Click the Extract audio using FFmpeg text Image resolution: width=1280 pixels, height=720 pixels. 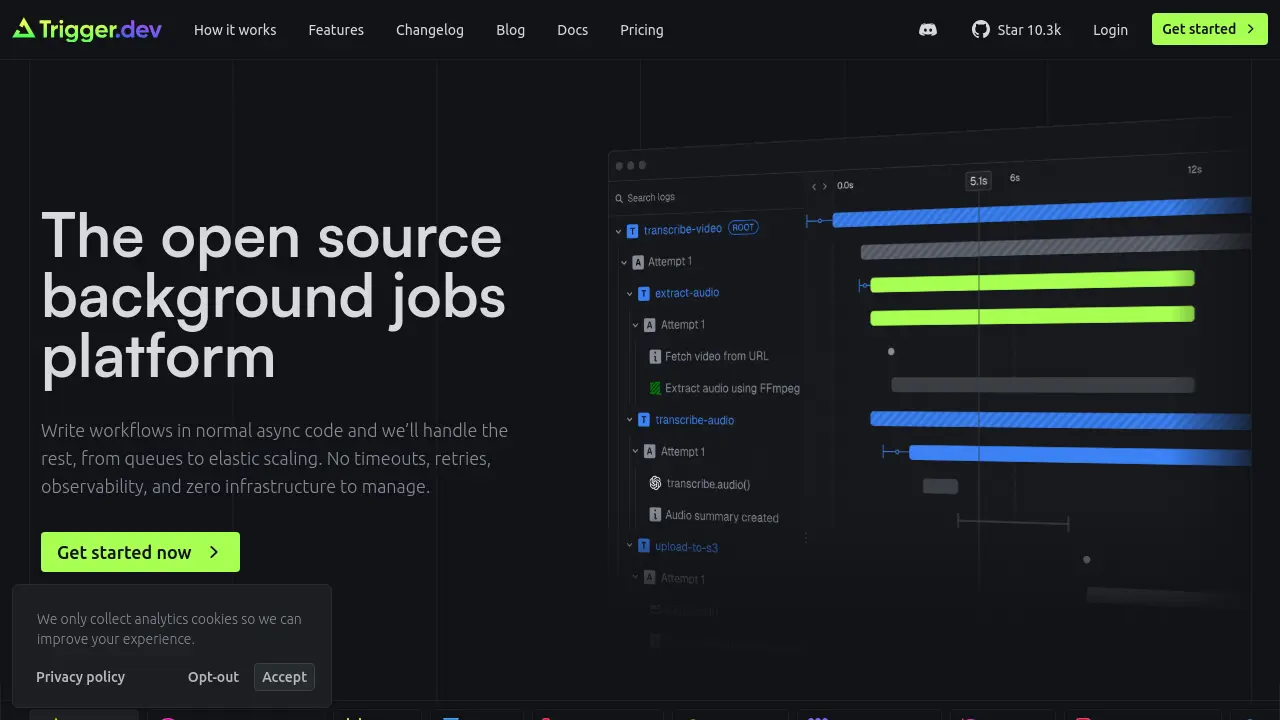[x=732, y=388]
